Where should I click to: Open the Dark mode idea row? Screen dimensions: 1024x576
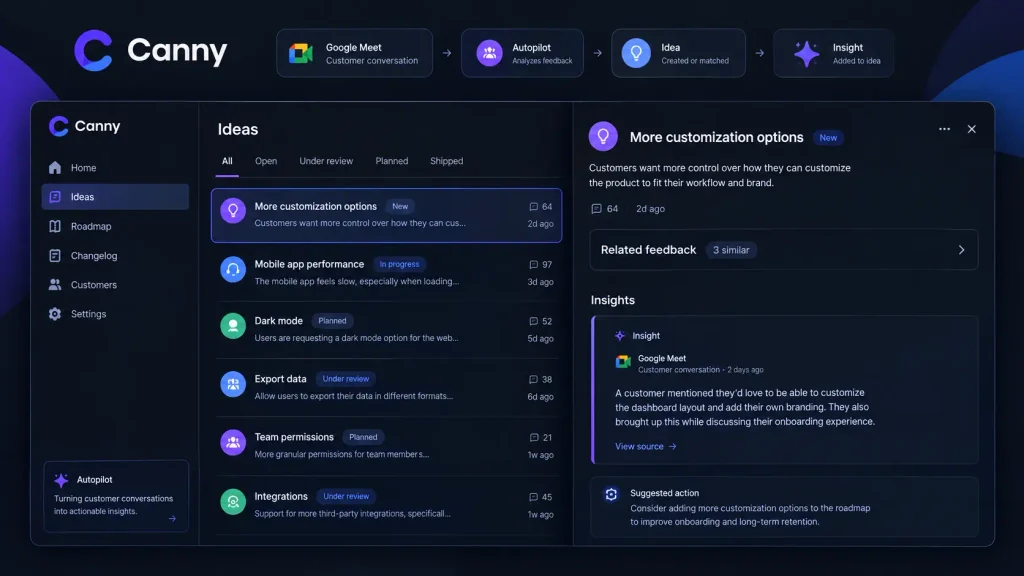click(x=387, y=329)
